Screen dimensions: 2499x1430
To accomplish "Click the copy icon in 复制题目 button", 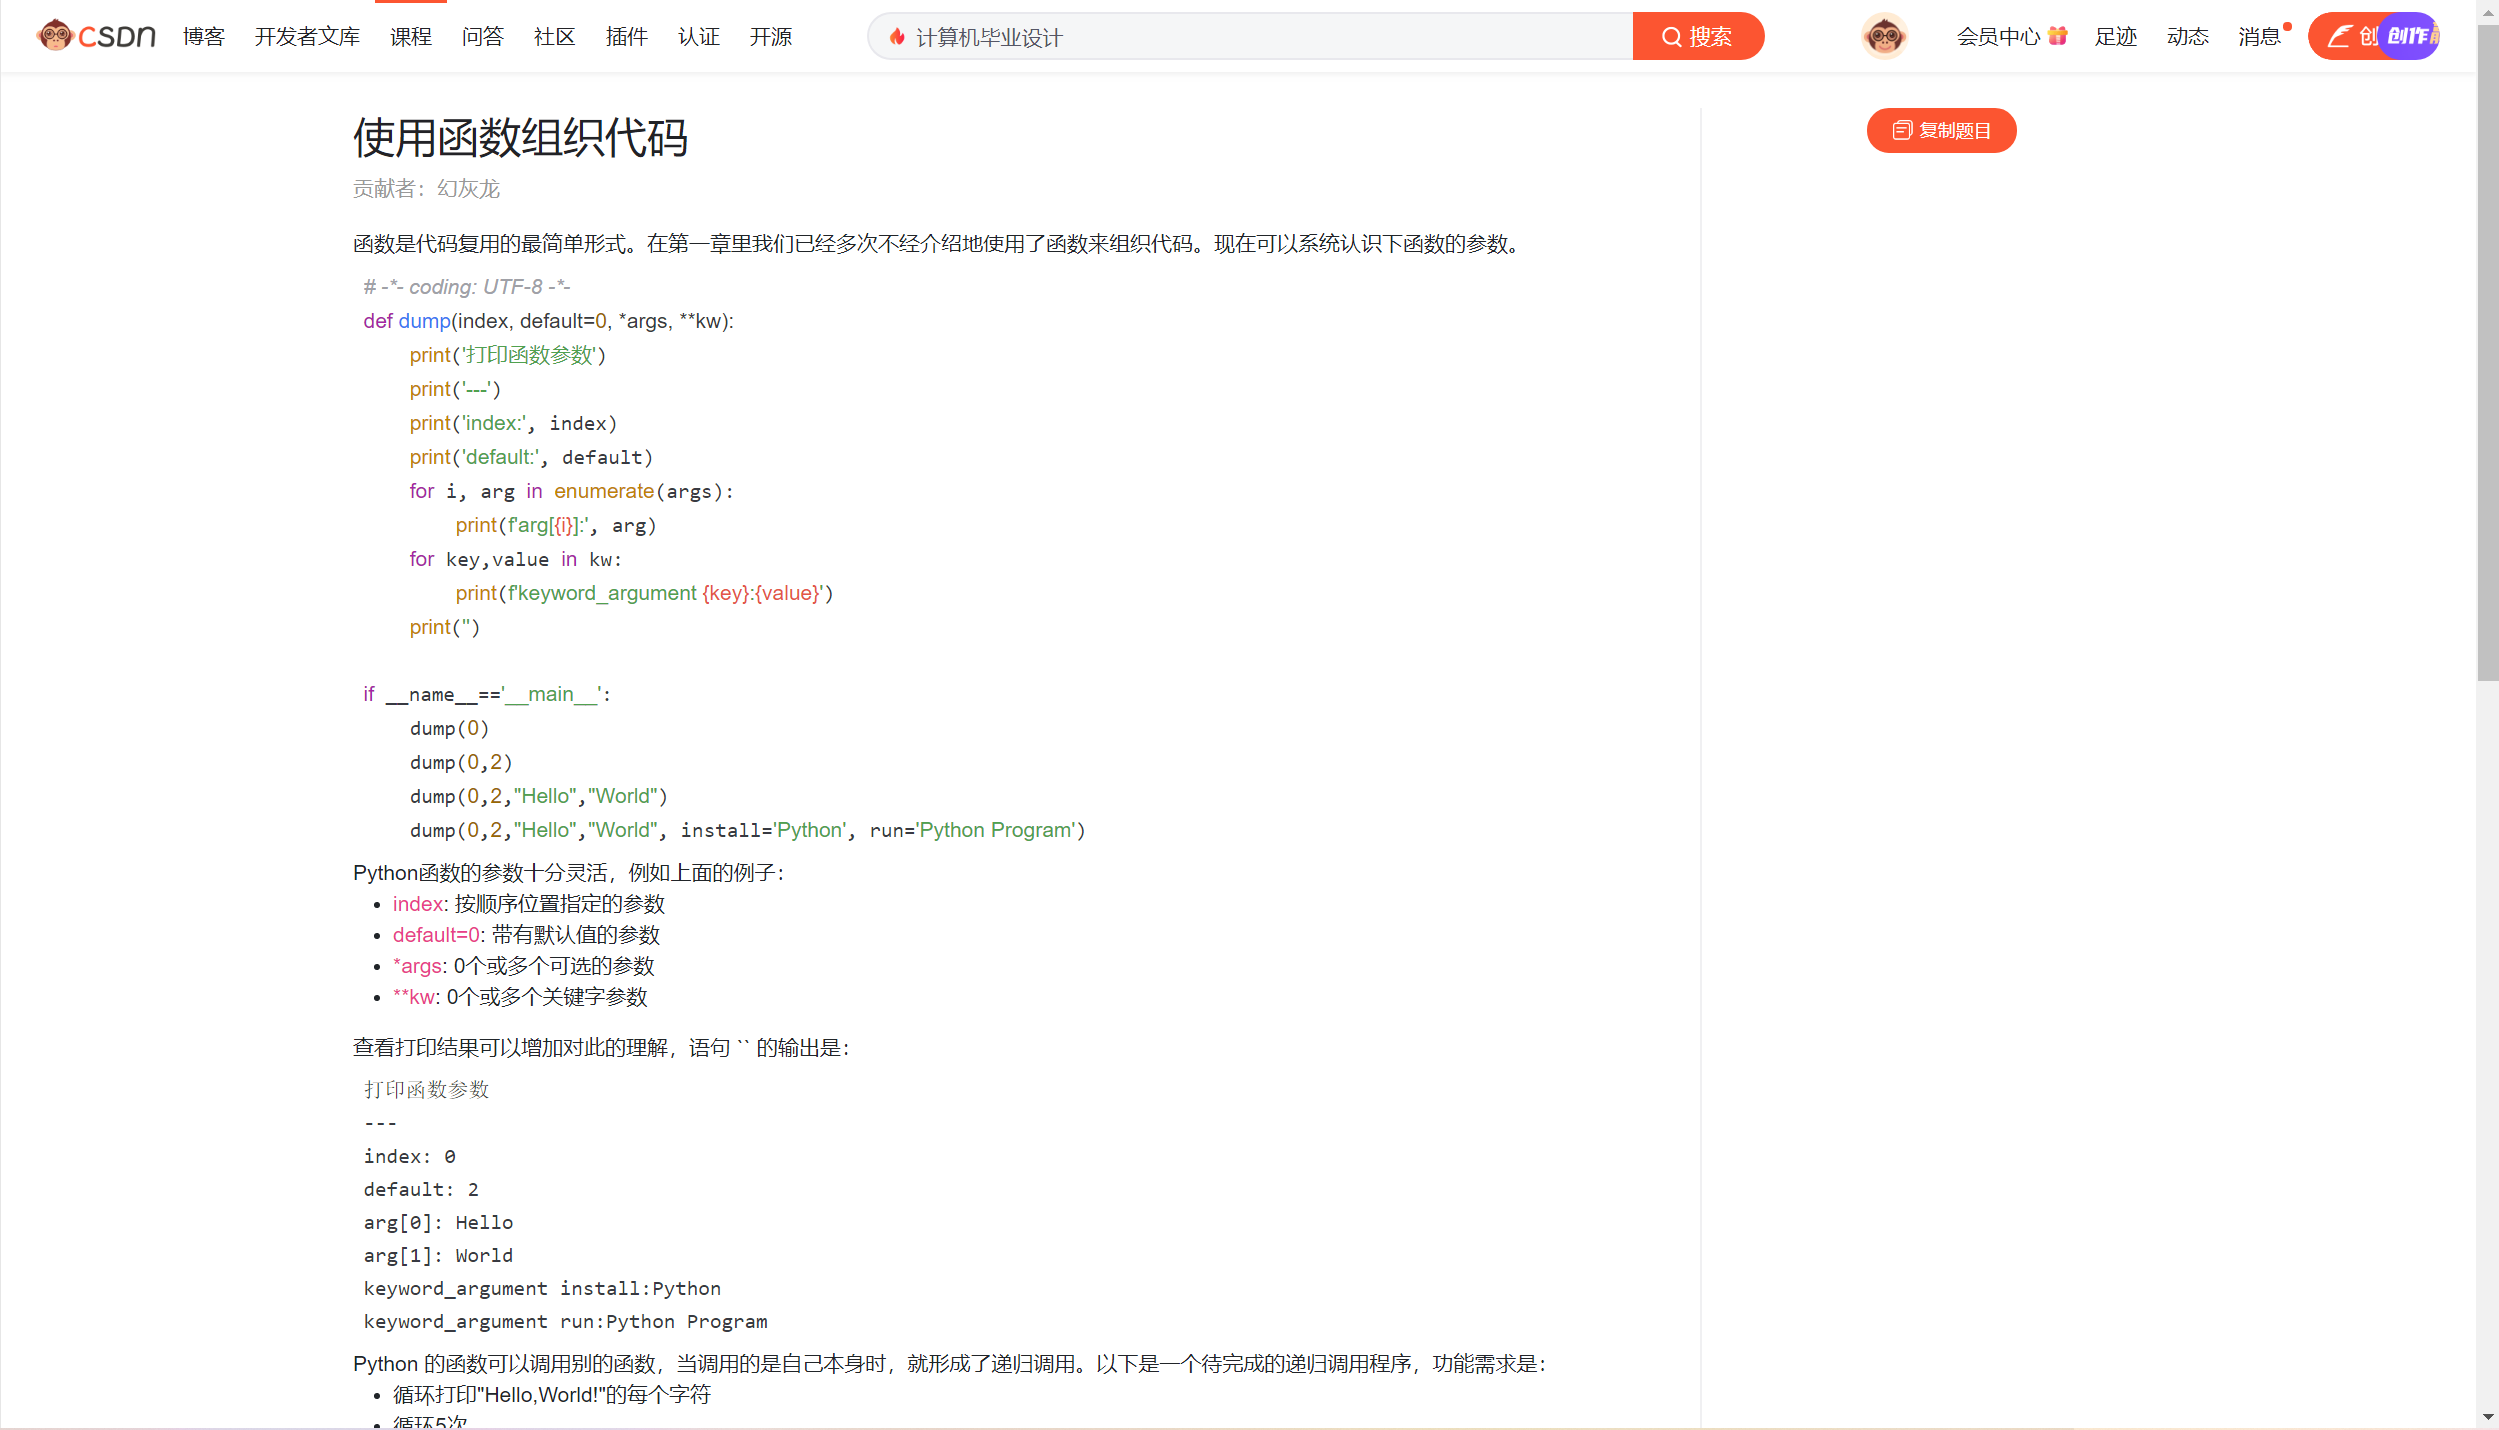I will point(1902,130).
